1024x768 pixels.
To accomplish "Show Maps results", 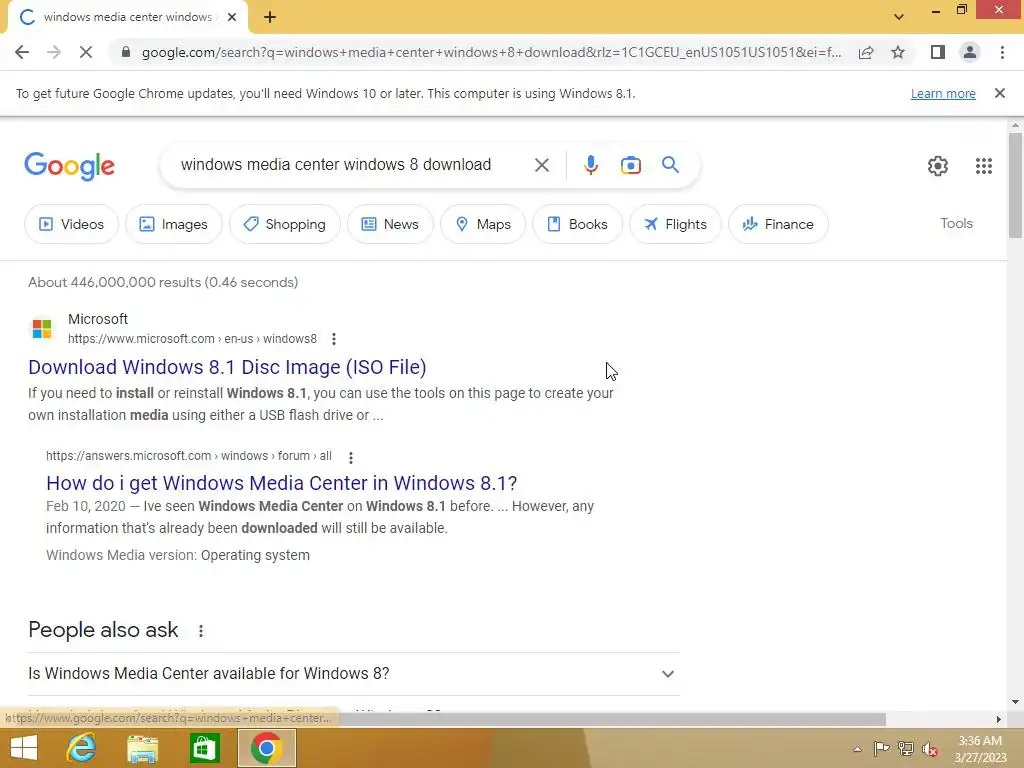I will coord(483,224).
